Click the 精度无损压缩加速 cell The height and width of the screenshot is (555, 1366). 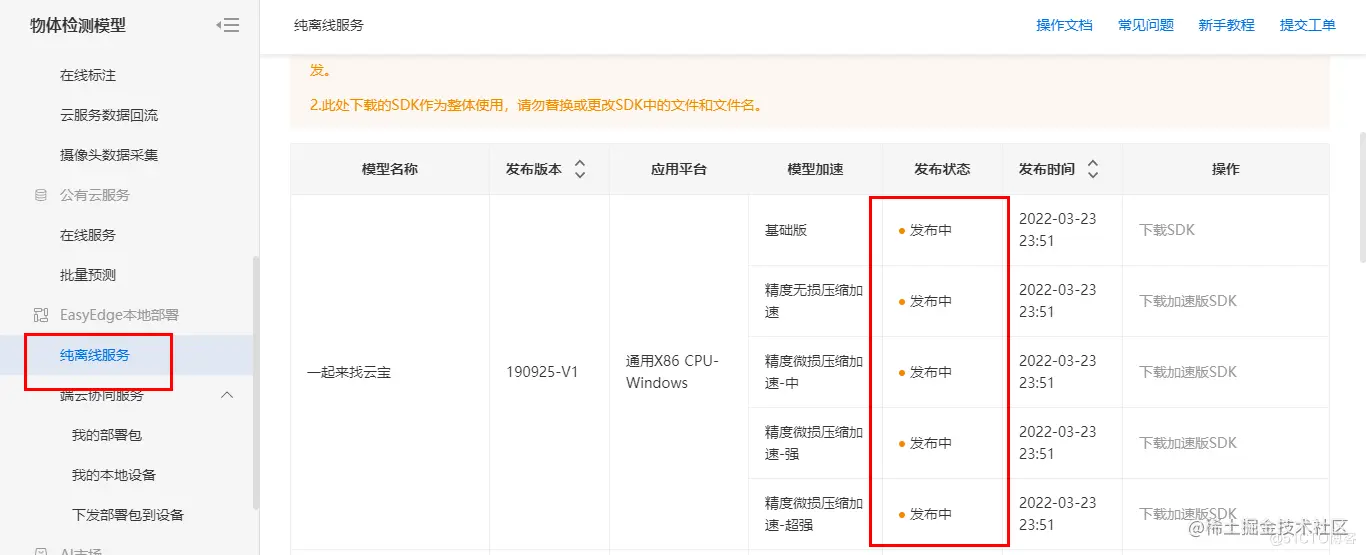(814, 301)
